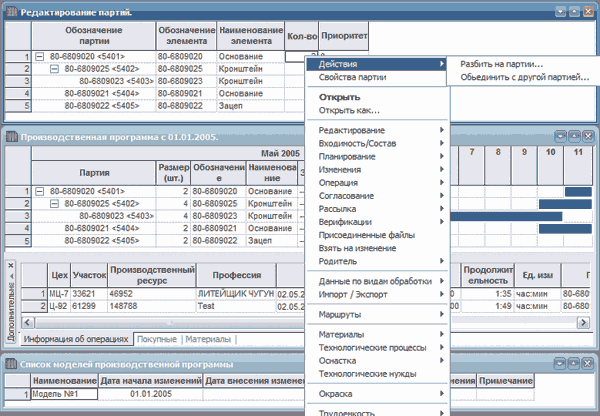Collapse the Дополнительные panel arrow icon
Screen dimensions: 600x416
(x=11, y=276)
